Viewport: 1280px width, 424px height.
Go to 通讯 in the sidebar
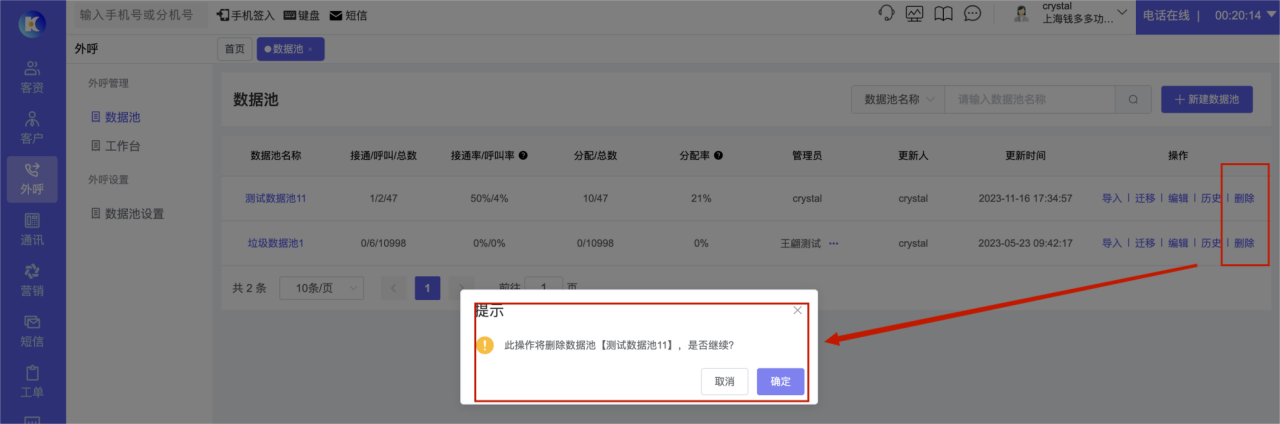coord(32,229)
